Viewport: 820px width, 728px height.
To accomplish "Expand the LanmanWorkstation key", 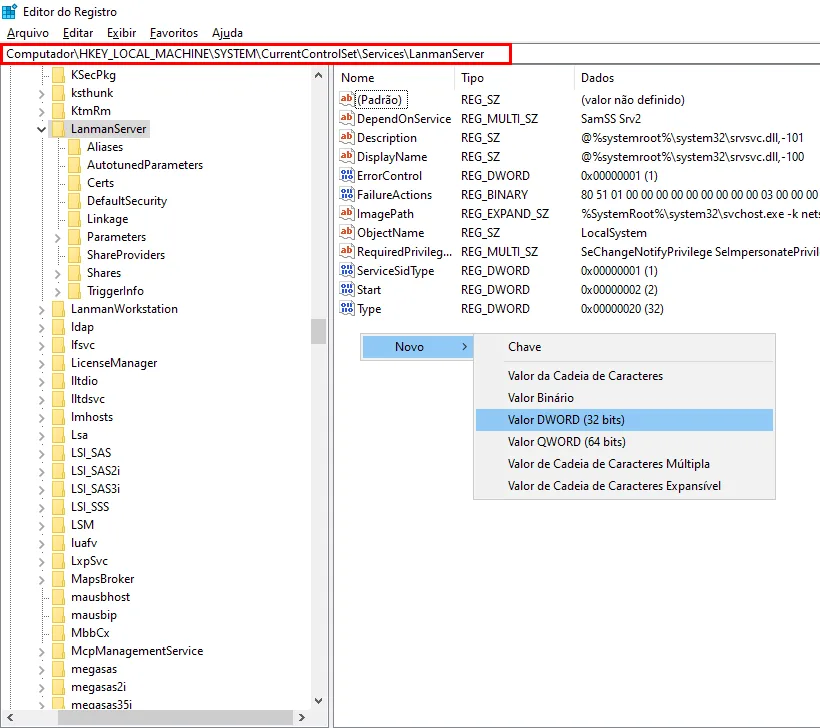I will pyautogui.click(x=41, y=310).
